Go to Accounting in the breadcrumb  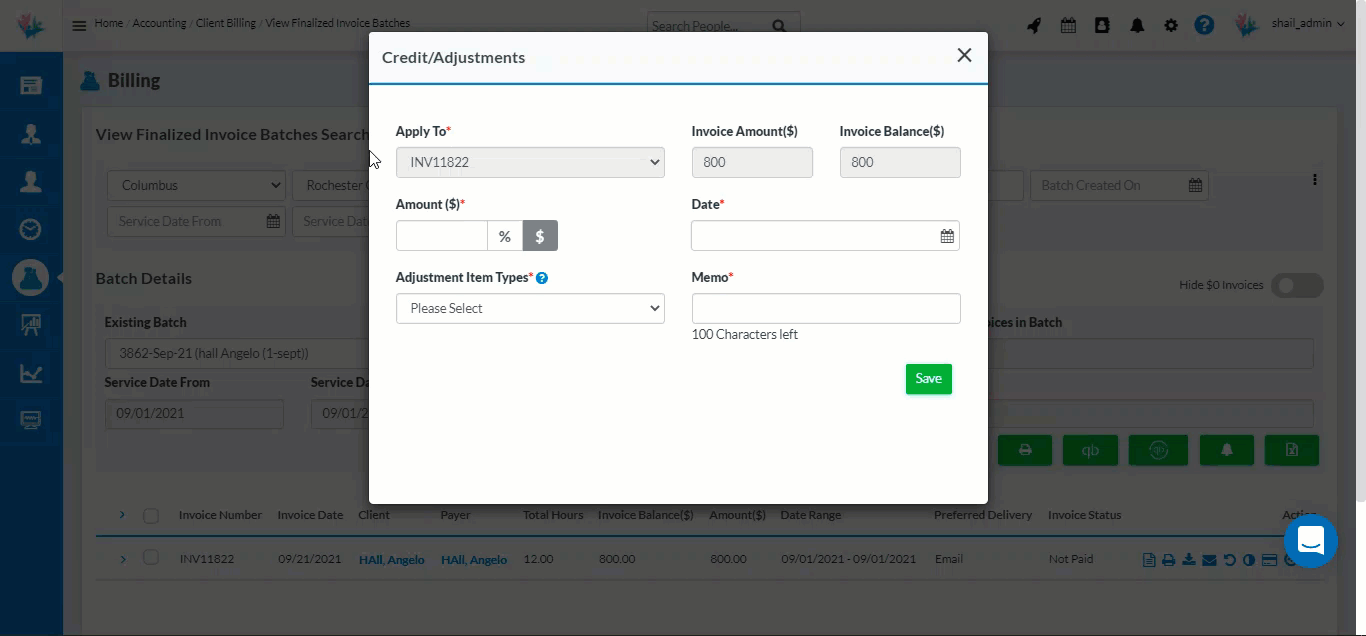click(159, 23)
